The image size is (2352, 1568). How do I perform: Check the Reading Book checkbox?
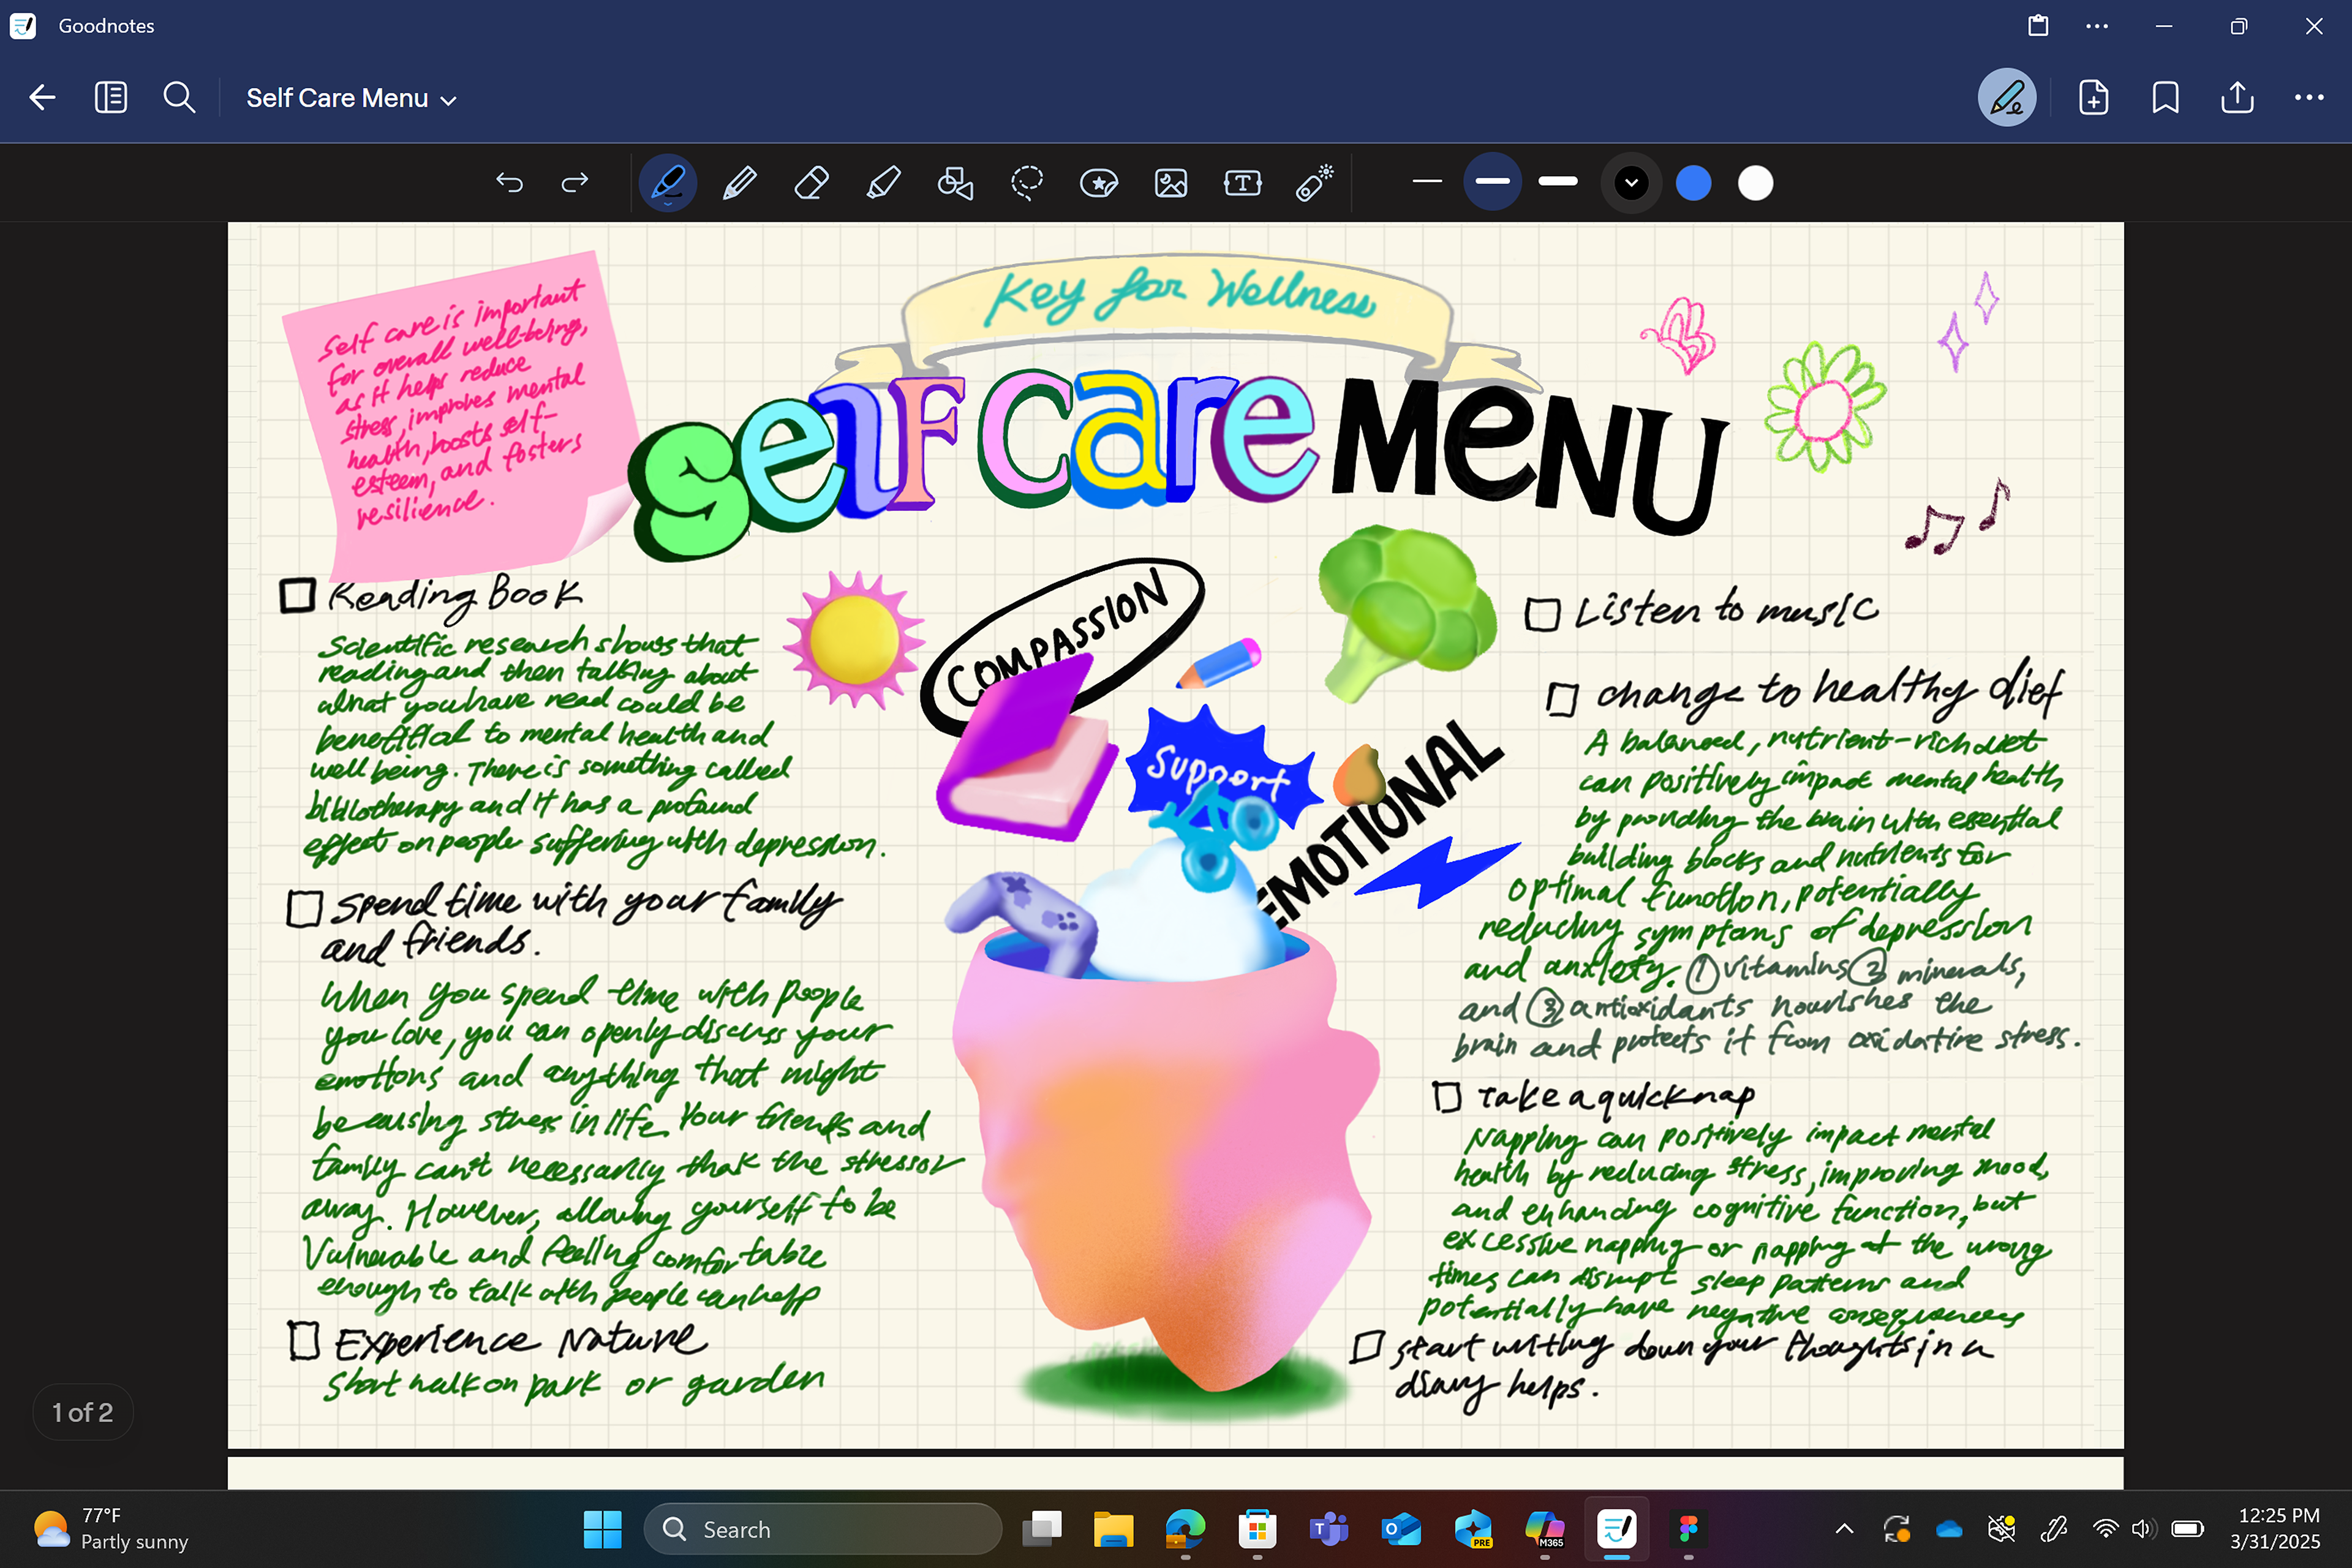[x=297, y=596]
